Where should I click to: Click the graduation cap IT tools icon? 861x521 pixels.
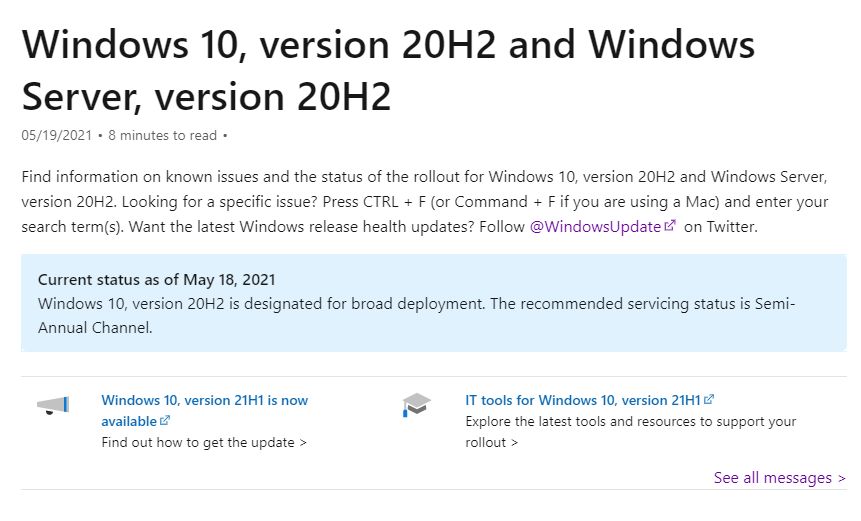(416, 405)
